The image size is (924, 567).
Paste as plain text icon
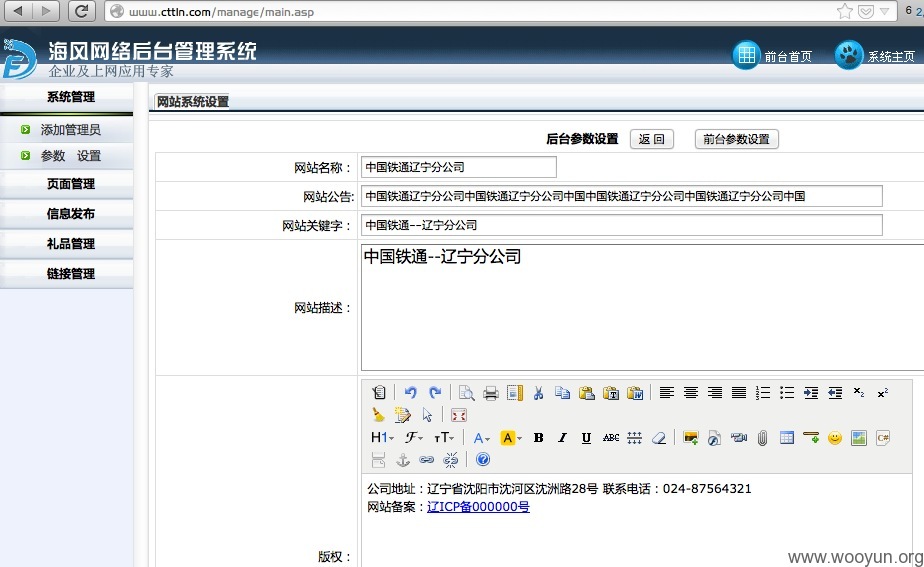click(610, 393)
